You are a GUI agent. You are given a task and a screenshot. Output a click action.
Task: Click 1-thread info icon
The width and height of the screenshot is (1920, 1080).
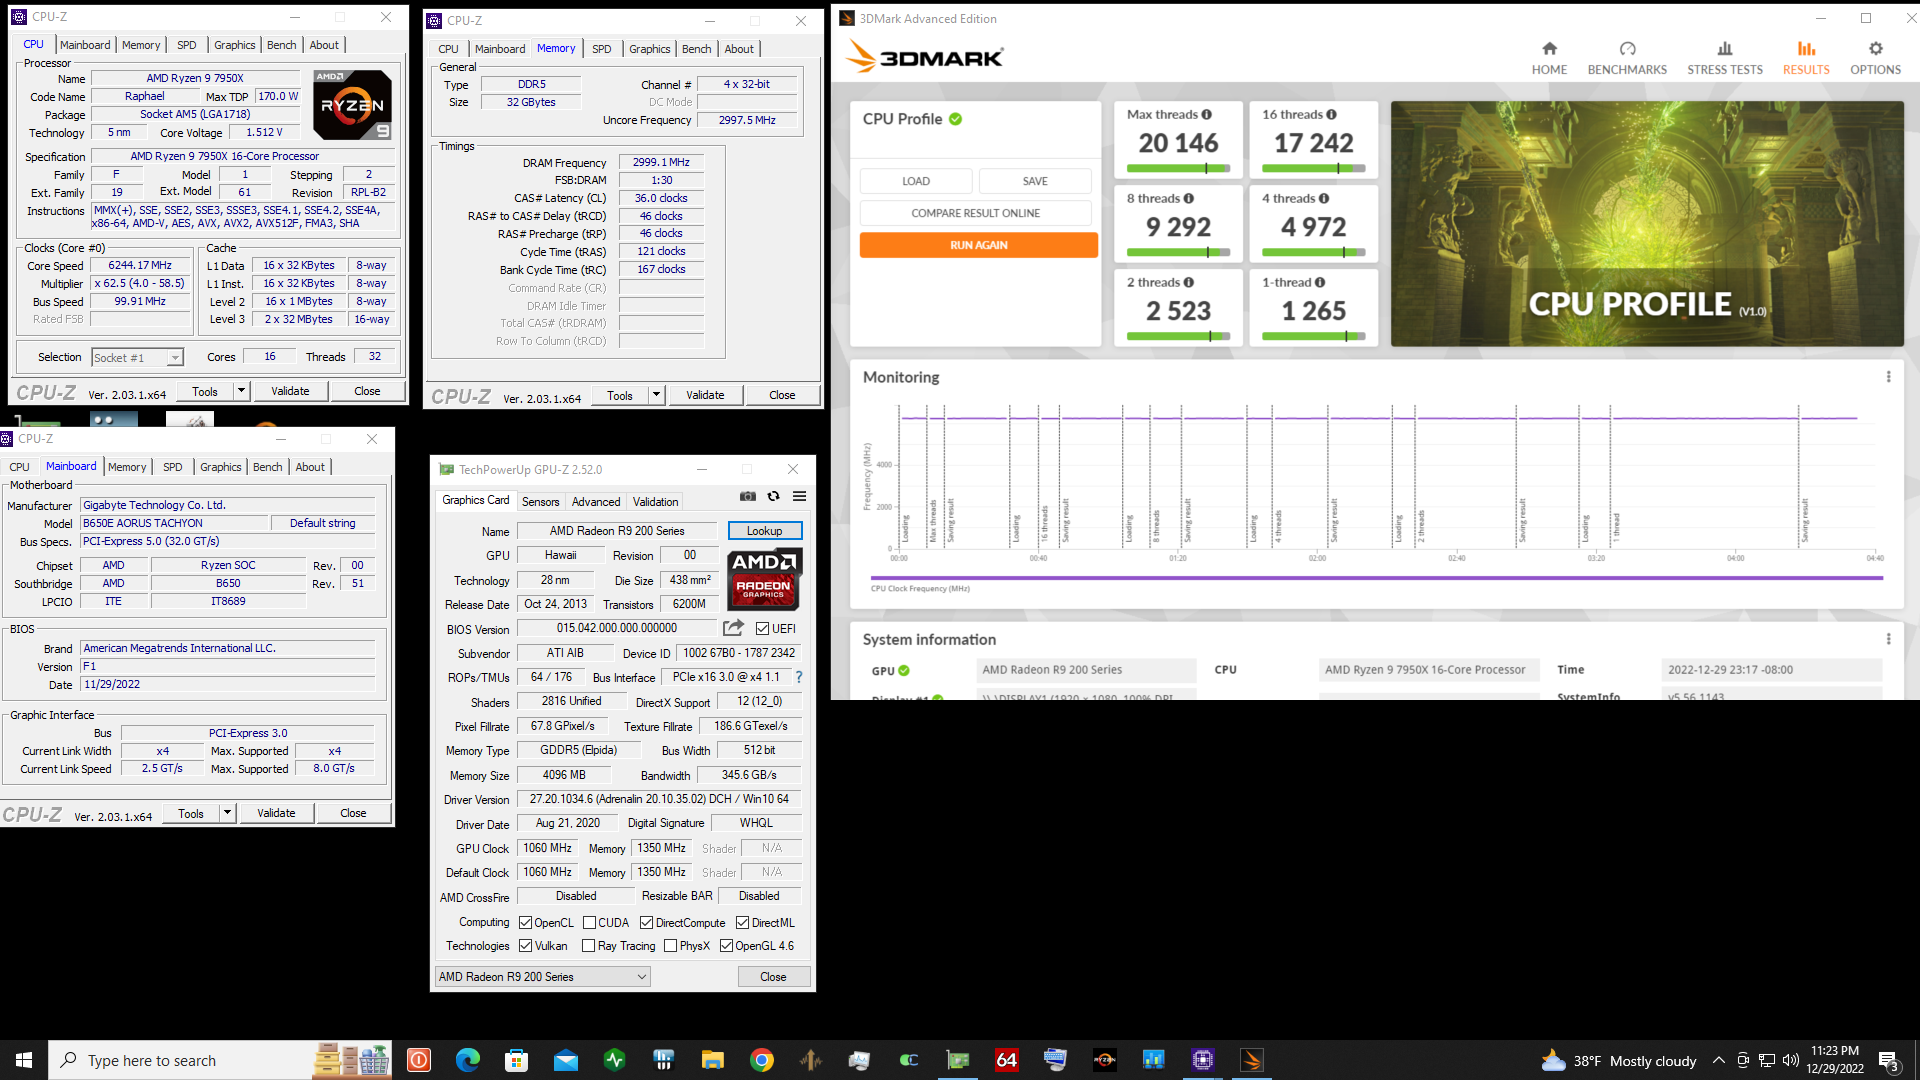(x=1320, y=283)
